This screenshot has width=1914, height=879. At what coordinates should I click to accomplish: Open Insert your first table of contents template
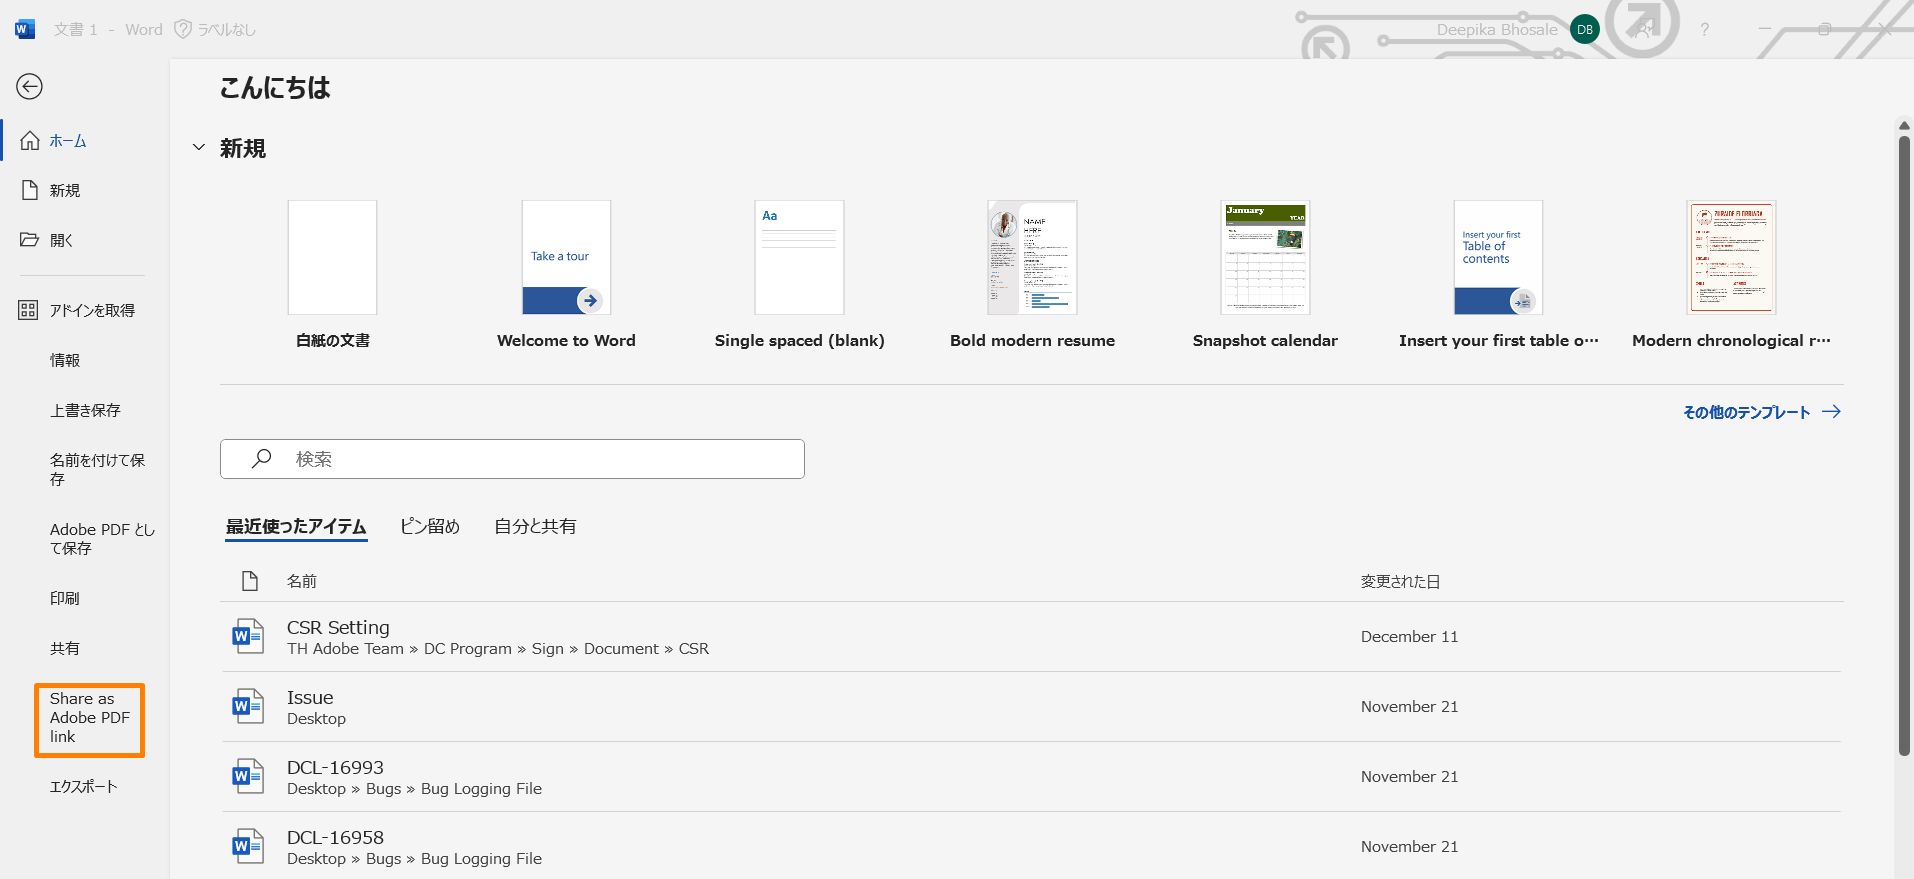click(x=1498, y=275)
